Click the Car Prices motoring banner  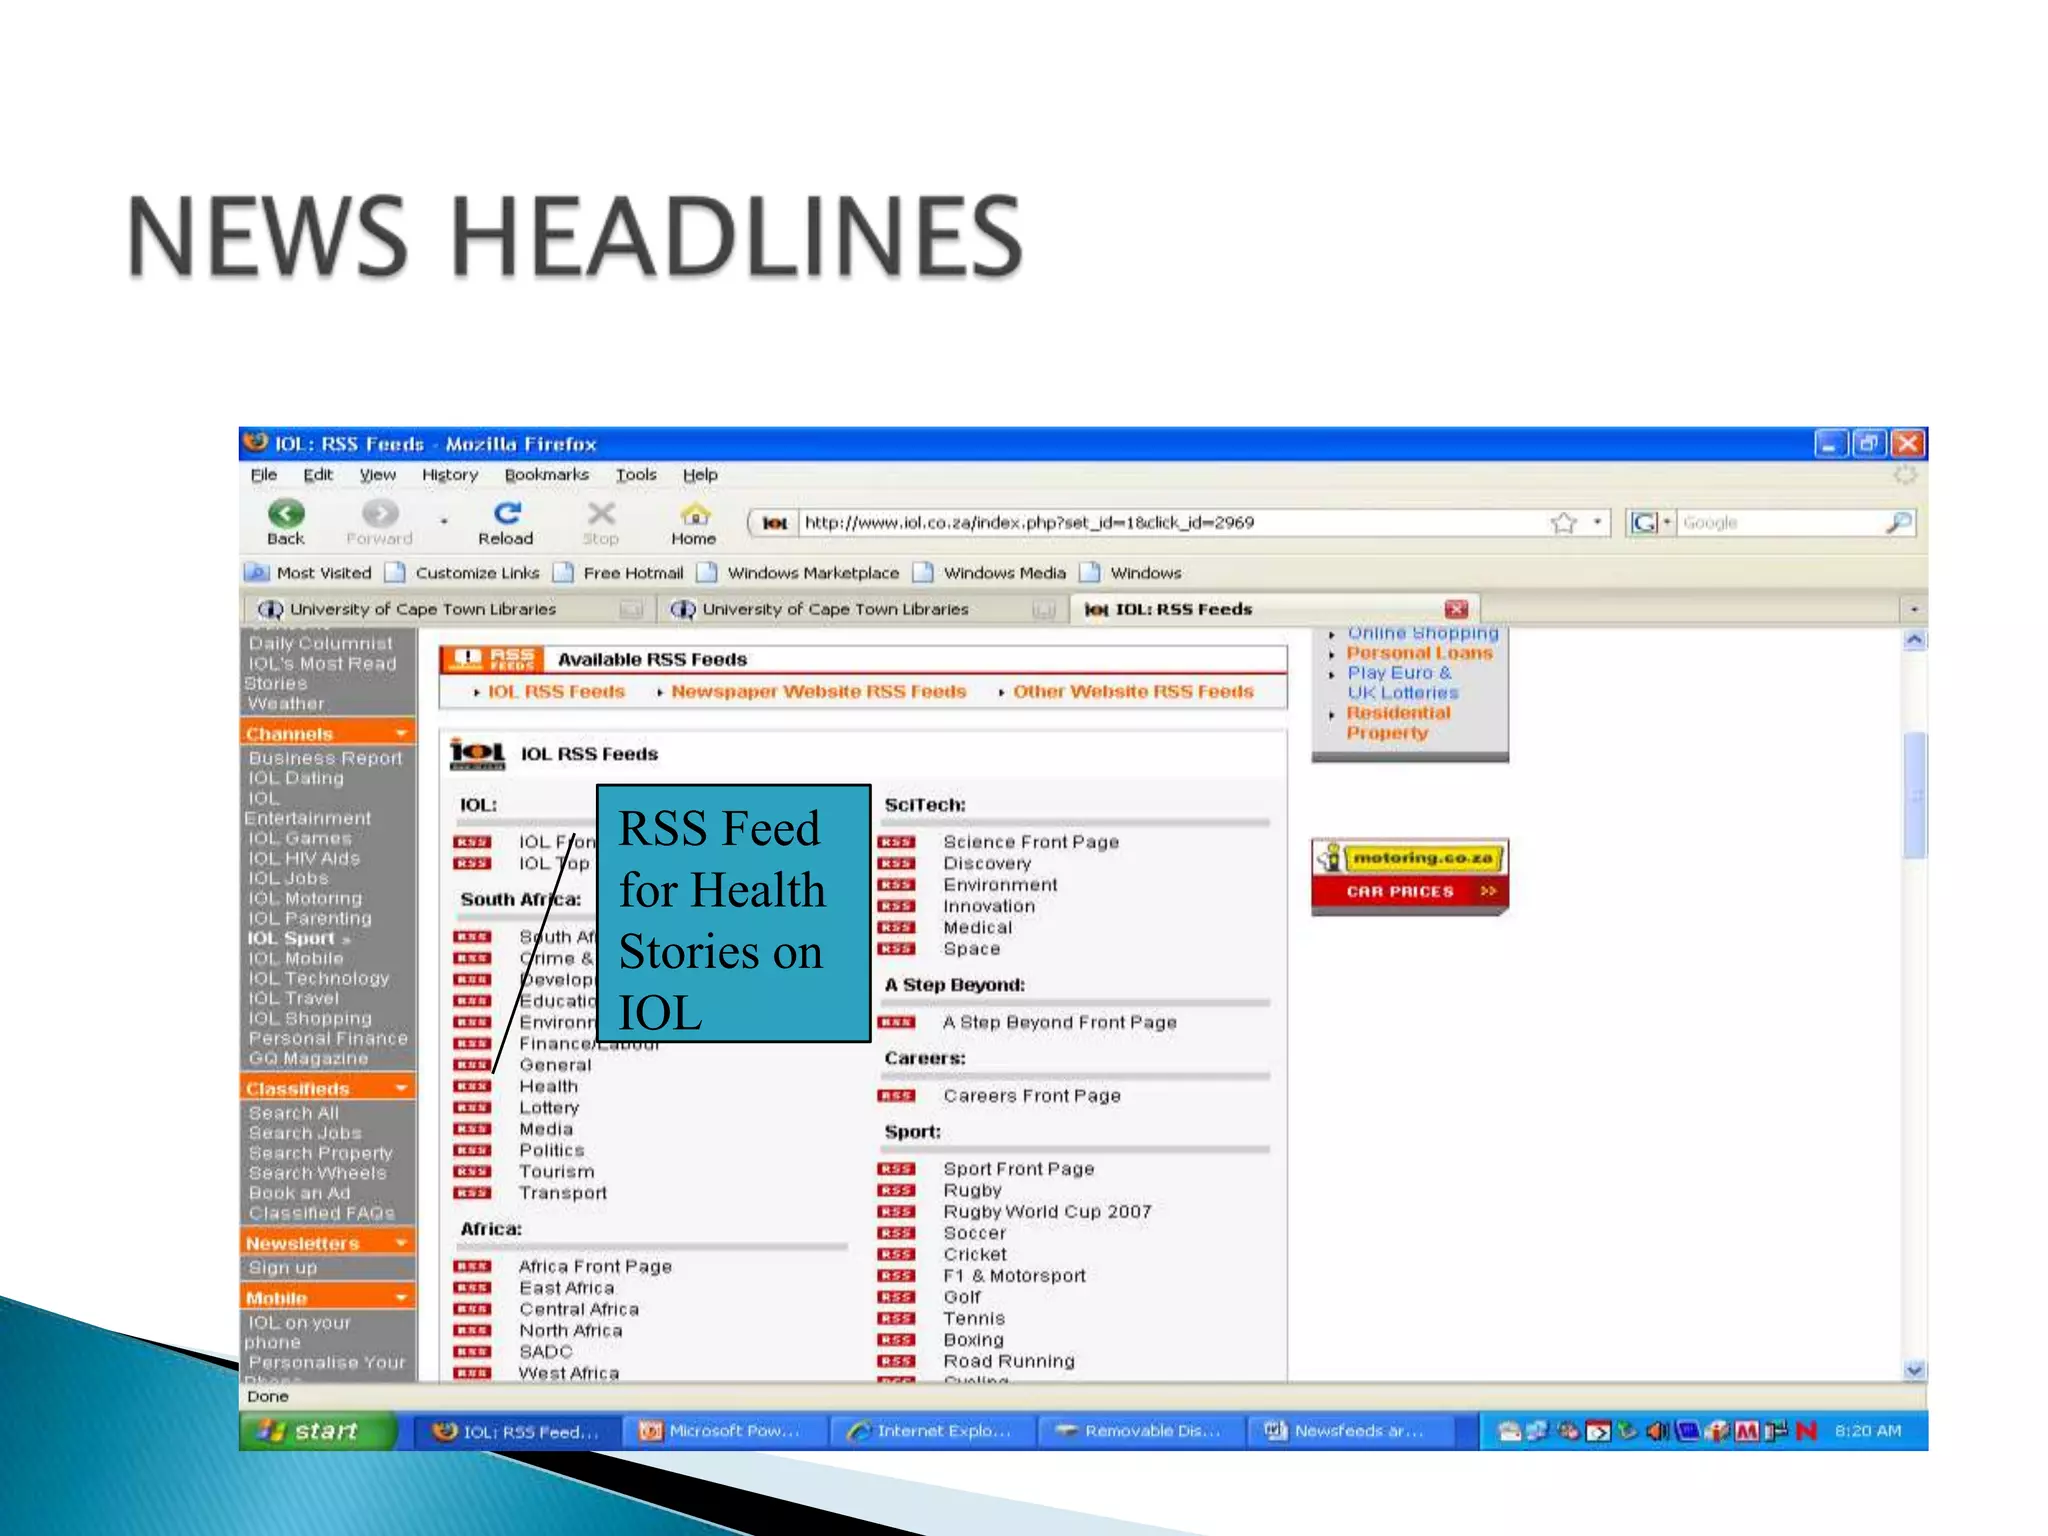[x=1410, y=876]
